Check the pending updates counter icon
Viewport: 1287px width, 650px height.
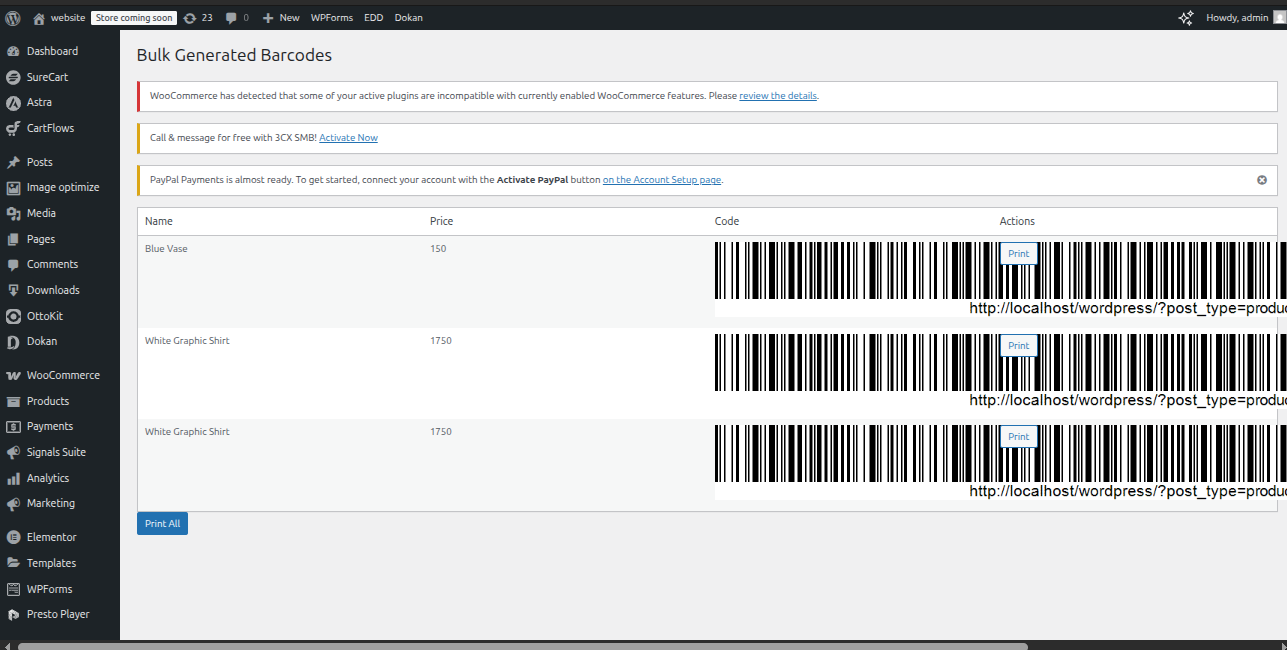[x=197, y=17]
